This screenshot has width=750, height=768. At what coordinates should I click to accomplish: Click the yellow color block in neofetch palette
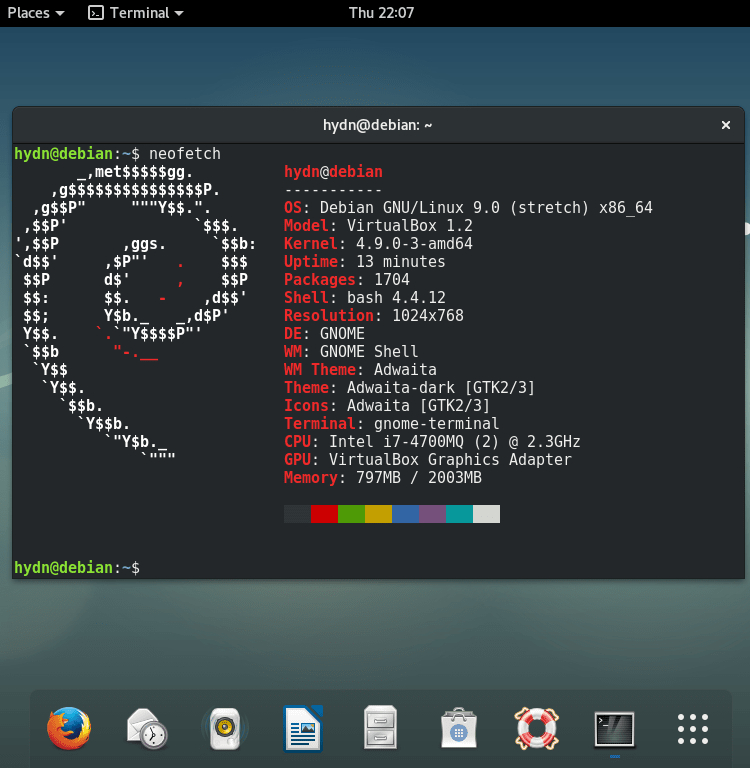[x=378, y=514]
